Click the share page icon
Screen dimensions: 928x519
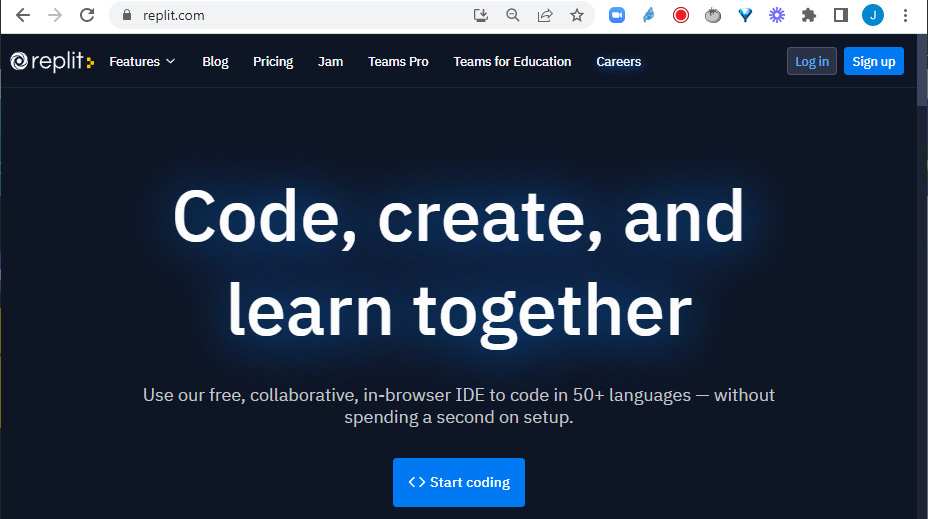click(544, 15)
